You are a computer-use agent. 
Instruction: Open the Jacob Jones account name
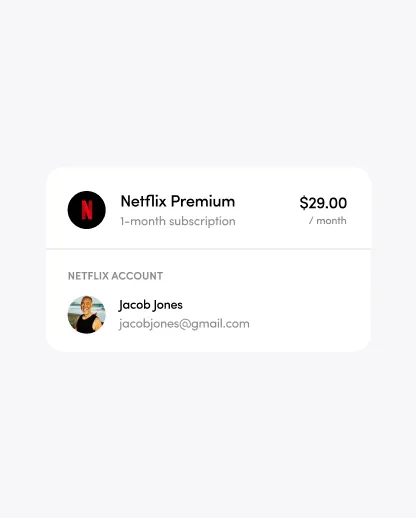151,305
